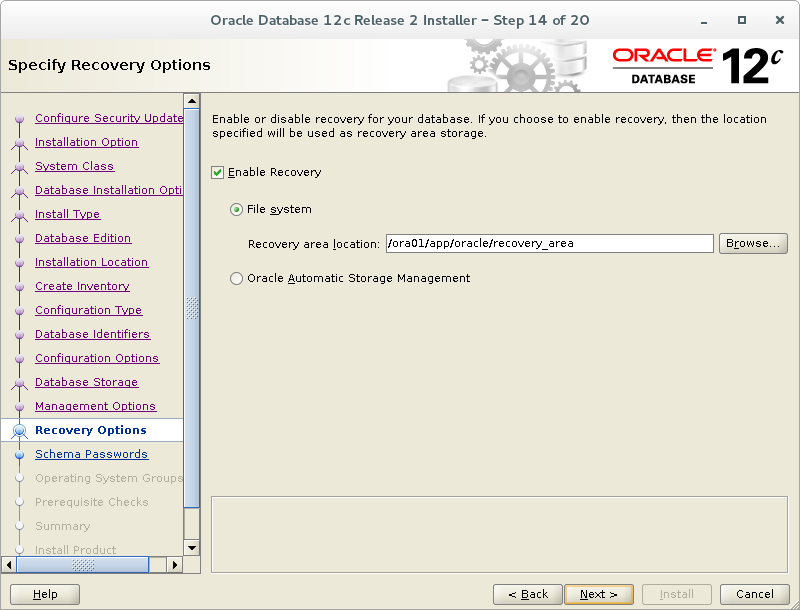Open the Create Inventory step
This screenshot has height=610, width=800.
point(82,286)
